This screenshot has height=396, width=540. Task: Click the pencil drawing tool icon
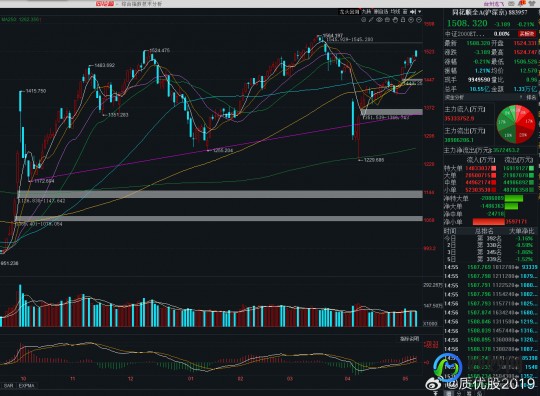[371, 20]
